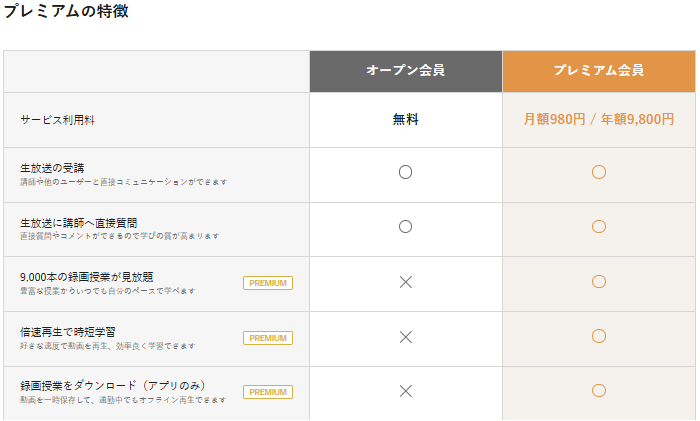Click the 月額980円 / 年額9,800円 price text

click(x=598, y=119)
